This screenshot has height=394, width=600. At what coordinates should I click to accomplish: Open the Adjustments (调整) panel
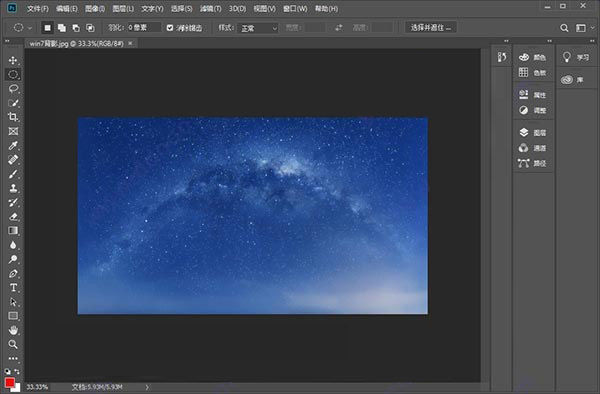[x=533, y=110]
